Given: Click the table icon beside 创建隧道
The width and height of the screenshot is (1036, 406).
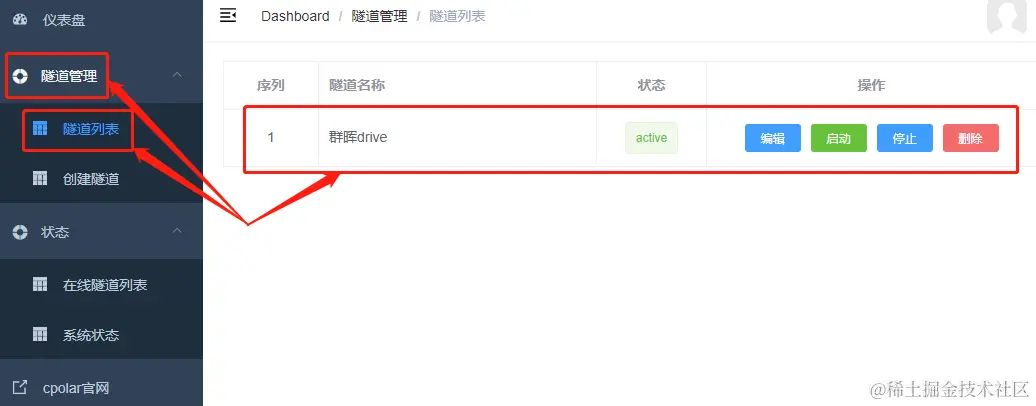Looking at the screenshot, I should (40, 178).
